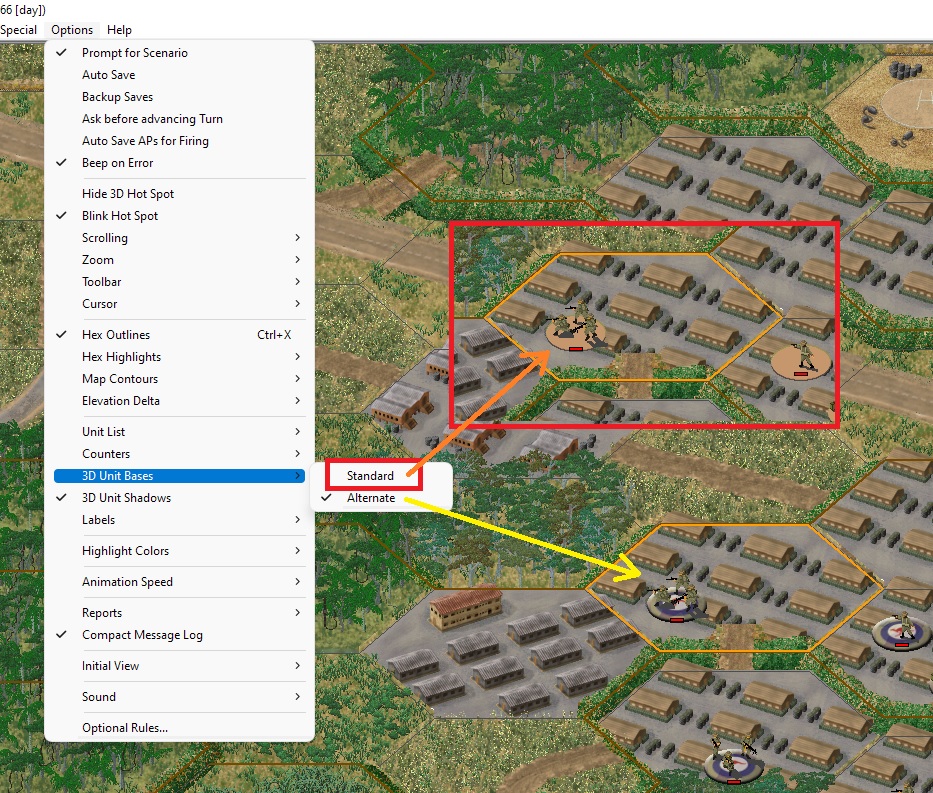
Task: Toggle Beep on Error option
Action: [x=179, y=163]
